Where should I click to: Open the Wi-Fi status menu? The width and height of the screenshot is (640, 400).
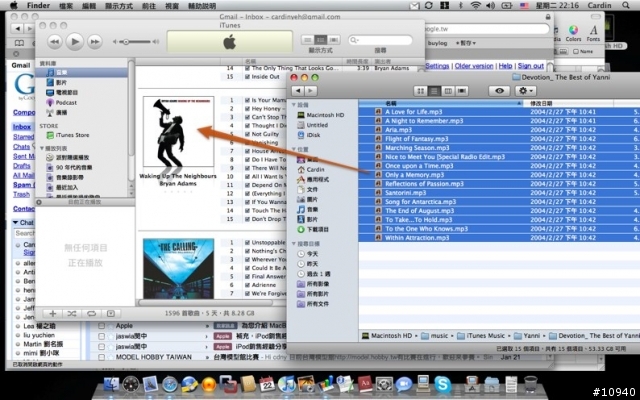click(x=476, y=5)
